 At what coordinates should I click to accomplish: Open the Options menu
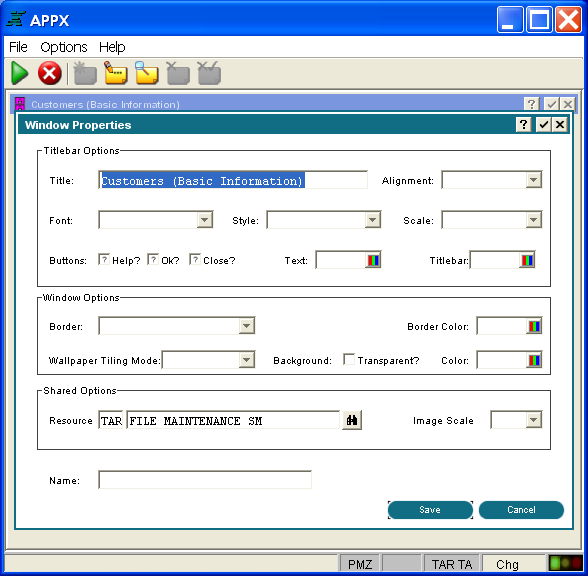(x=64, y=47)
